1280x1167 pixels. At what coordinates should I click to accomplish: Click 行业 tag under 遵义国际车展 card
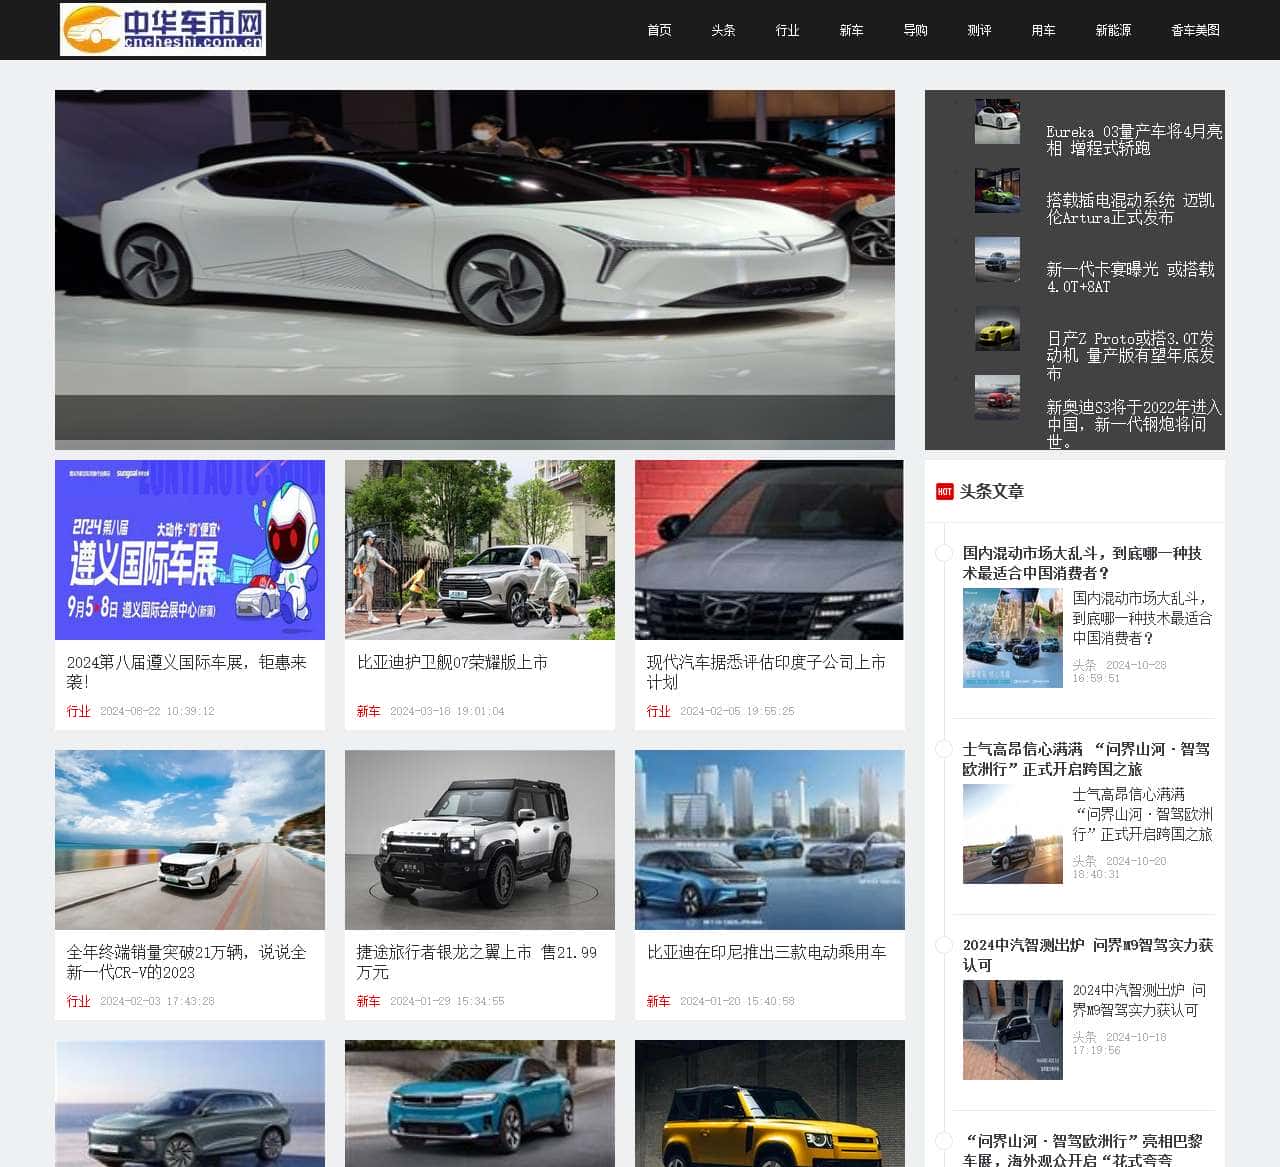click(x=78, y=711)
